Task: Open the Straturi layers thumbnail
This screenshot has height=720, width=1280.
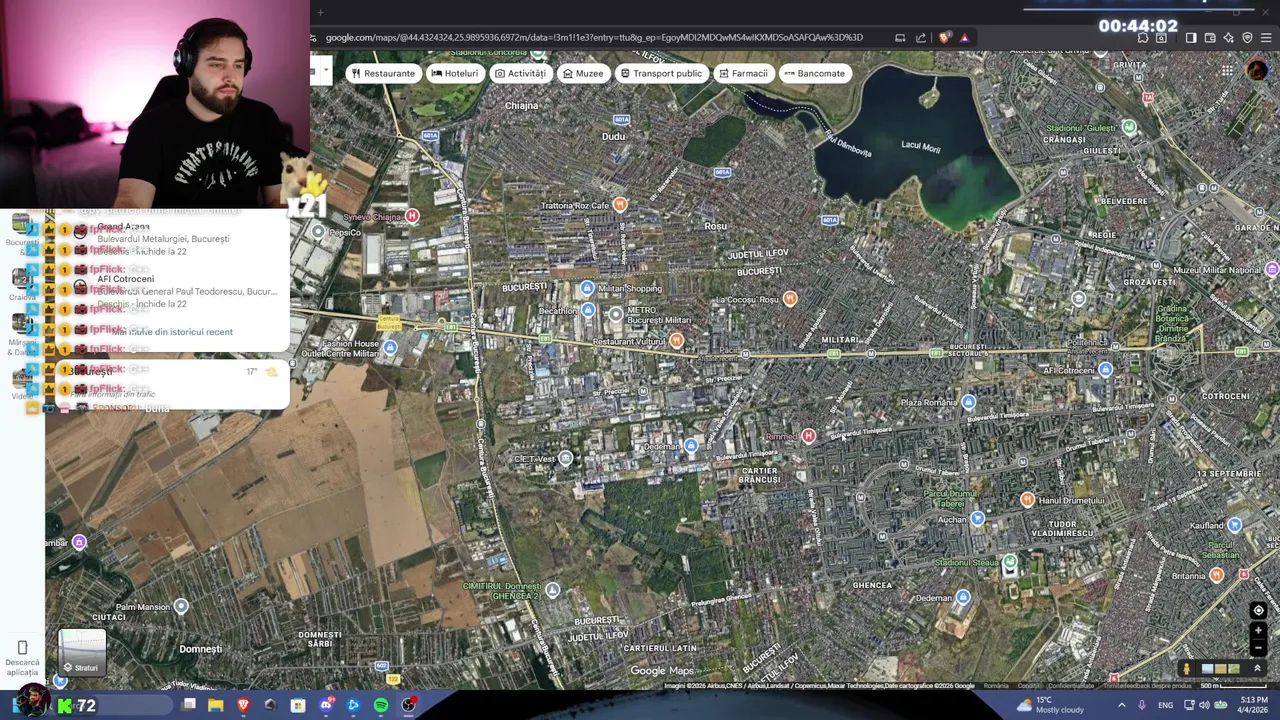Action: [82, 653]
